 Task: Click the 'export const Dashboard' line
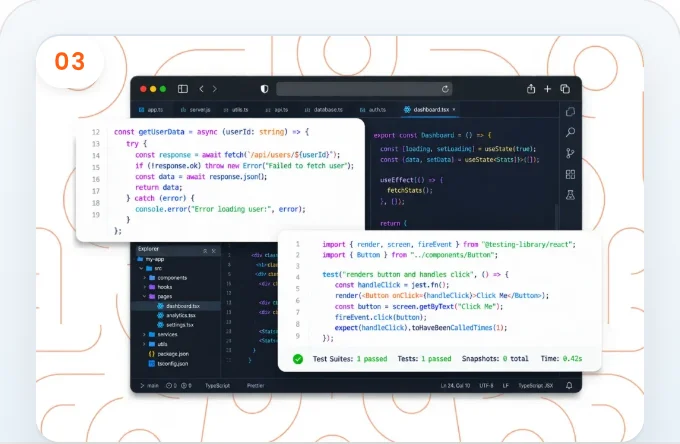click(432, 135)
